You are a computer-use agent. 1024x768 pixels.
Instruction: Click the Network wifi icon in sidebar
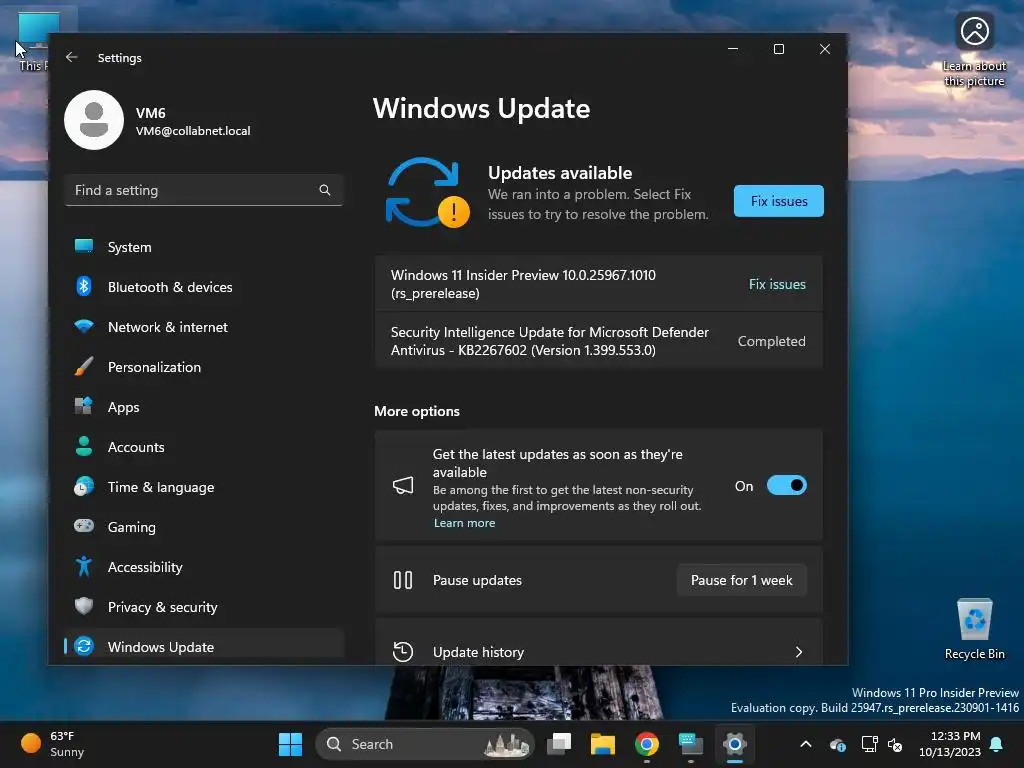(x=84, y=327)
